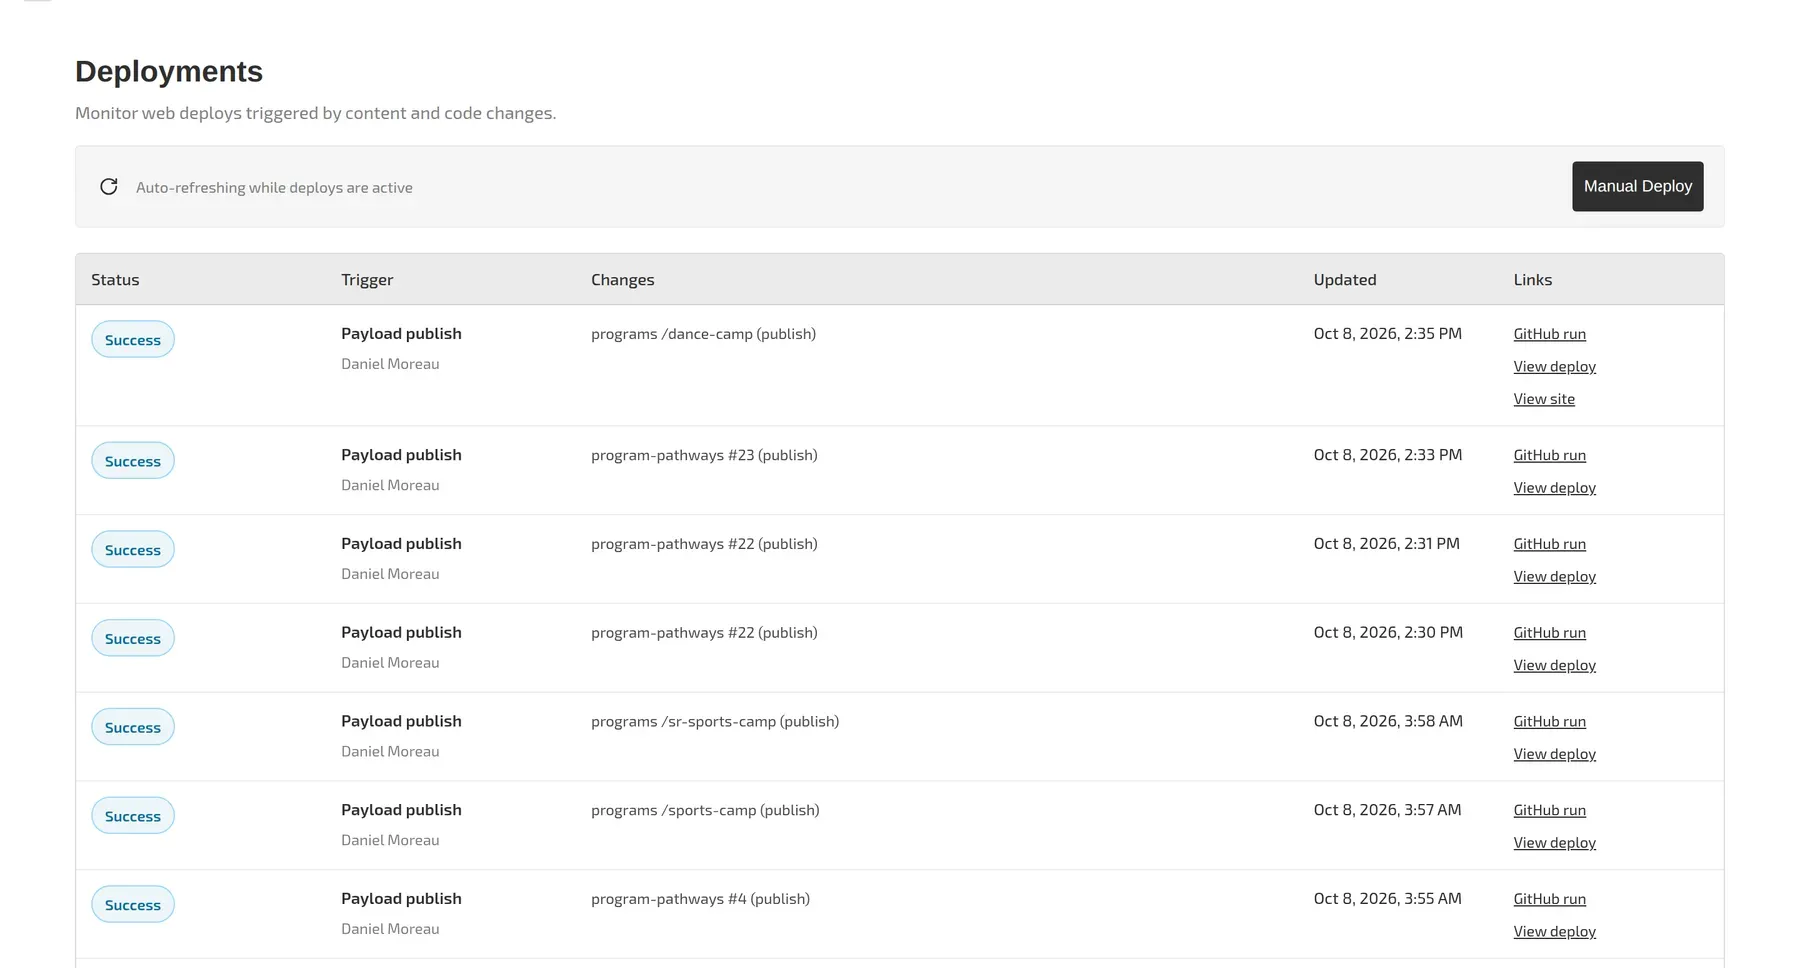The image size is (1800, 968).
Task: Select "programs /dance-camp (publish)" change text
Action: 703,334
